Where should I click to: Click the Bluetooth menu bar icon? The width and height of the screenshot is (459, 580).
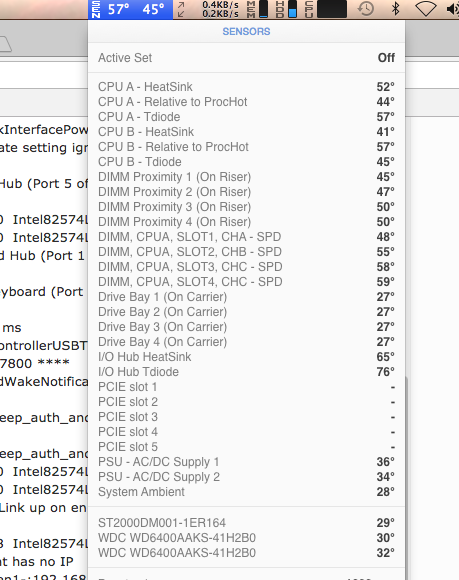pos(395,9)
